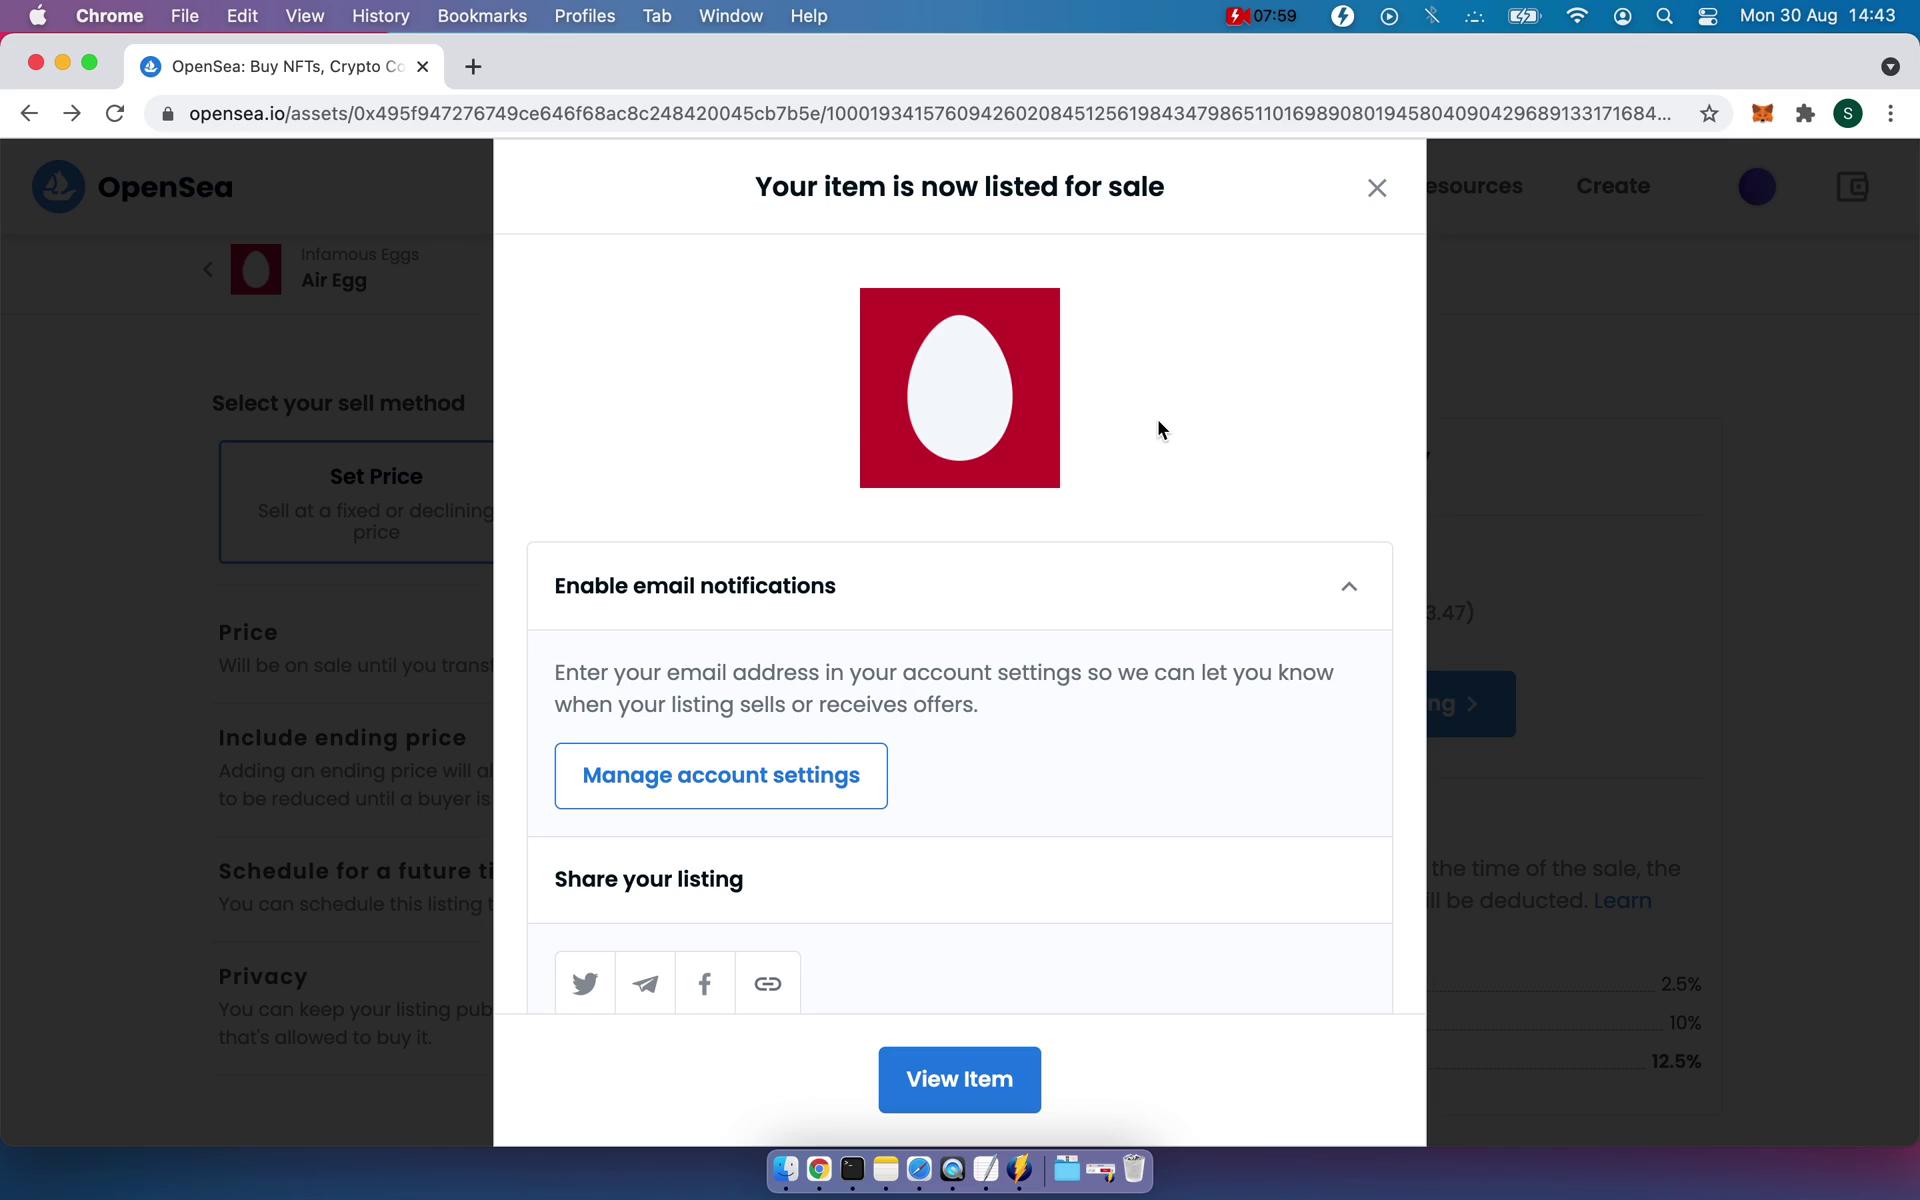Collapse the Enable email notifications section
This screenshot has height=1200, width=1920.
point(1349,585)
